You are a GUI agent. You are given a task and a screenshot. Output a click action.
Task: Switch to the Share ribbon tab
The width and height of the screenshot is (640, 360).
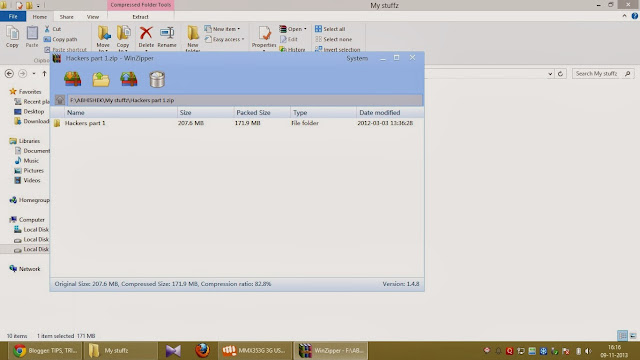67,17
